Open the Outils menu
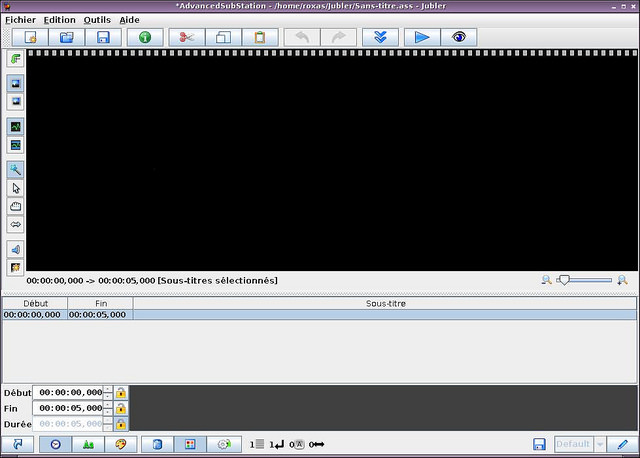Screen dimensions: 640x458 click(97, 19)
